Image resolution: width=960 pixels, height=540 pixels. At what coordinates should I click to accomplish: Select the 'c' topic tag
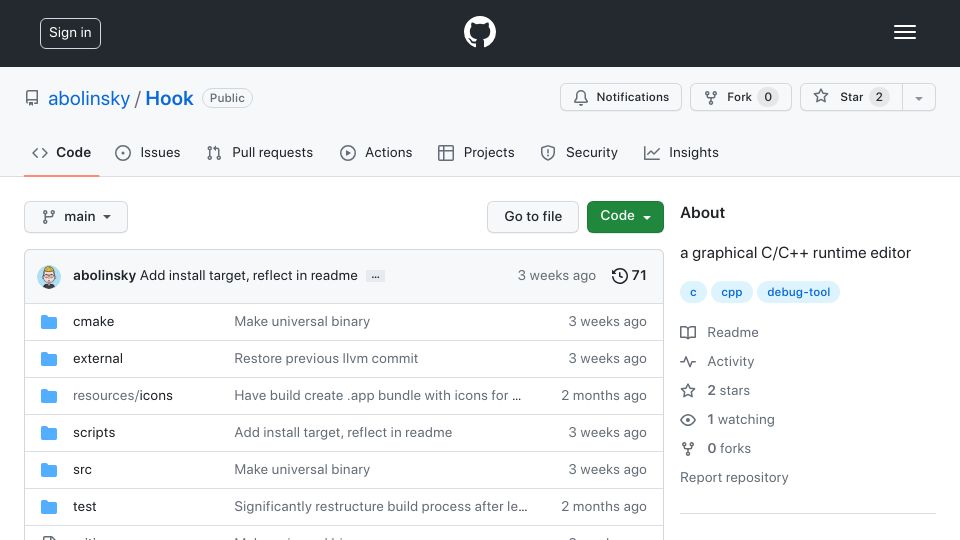(693, 292)
